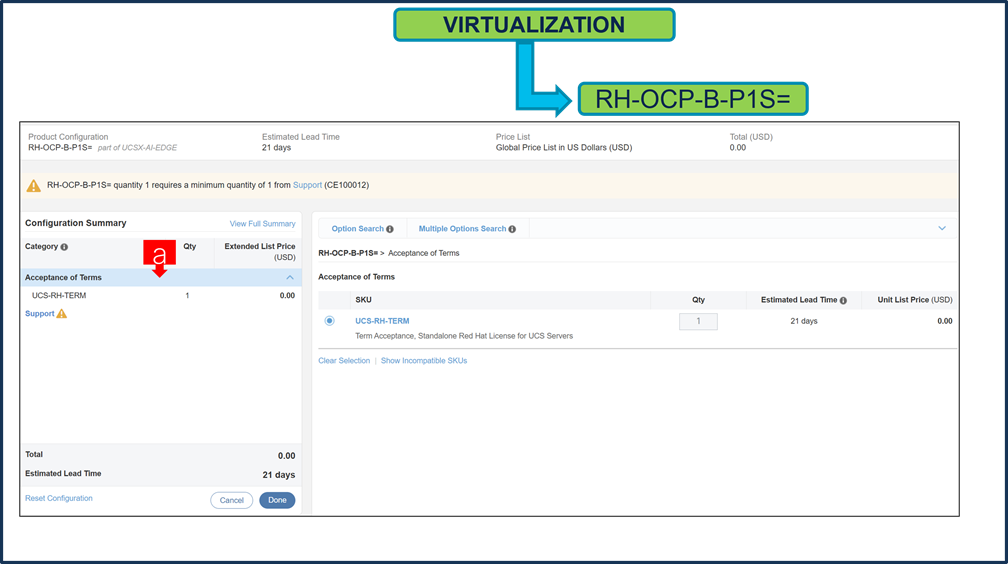This screenshot has height=564, width=1008.
Task: Click the UCS-RH-TERM SKU link
Action: coord(382,321)
